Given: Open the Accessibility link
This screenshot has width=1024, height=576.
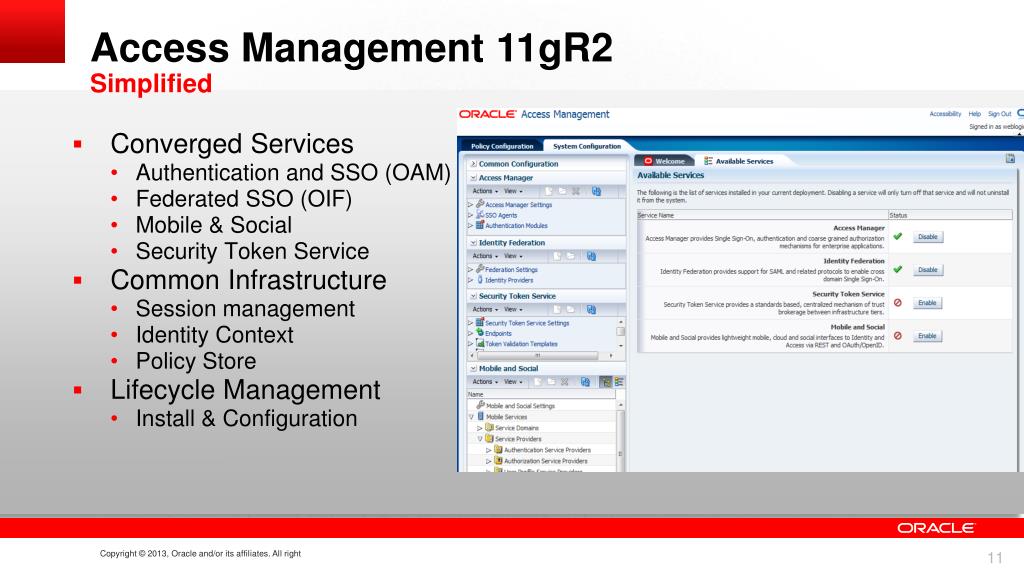Looking at the screenshot, I should pos(945,114).
